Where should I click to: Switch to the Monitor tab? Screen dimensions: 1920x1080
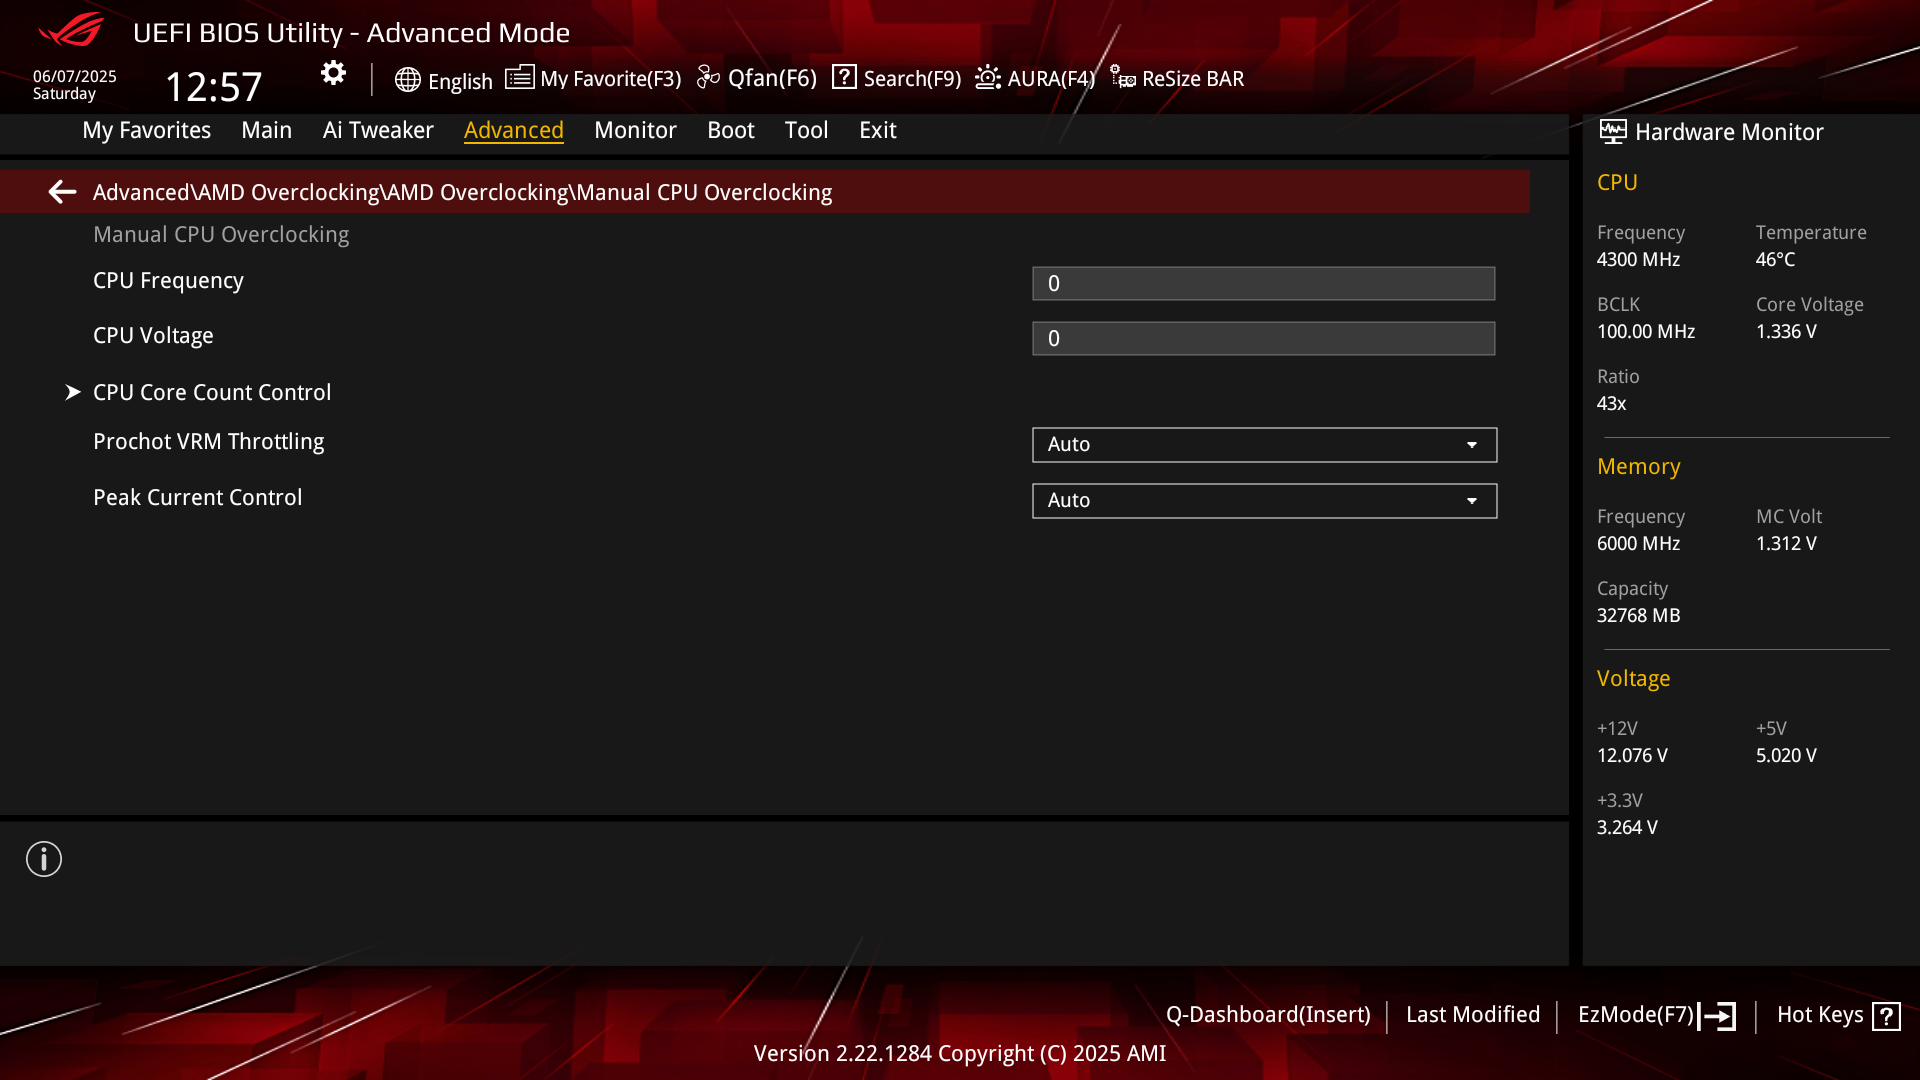tap(635, 130)
